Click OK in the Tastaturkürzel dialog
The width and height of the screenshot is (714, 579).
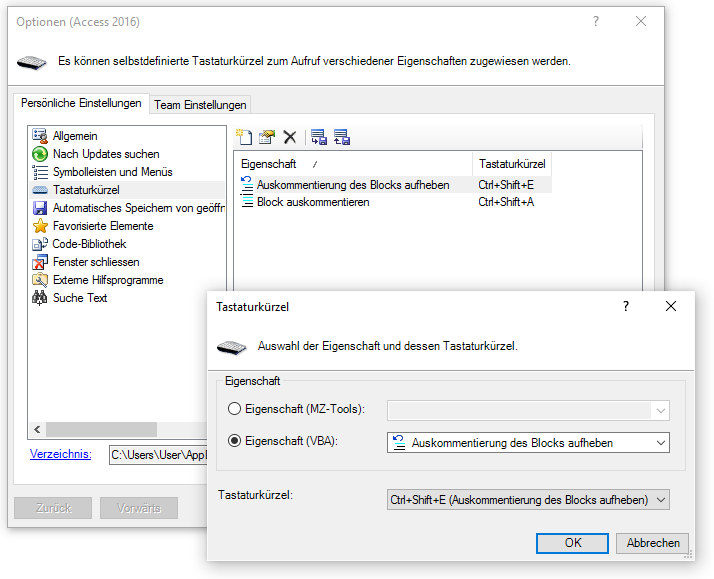pyautogui.click(x=572, y=543)
